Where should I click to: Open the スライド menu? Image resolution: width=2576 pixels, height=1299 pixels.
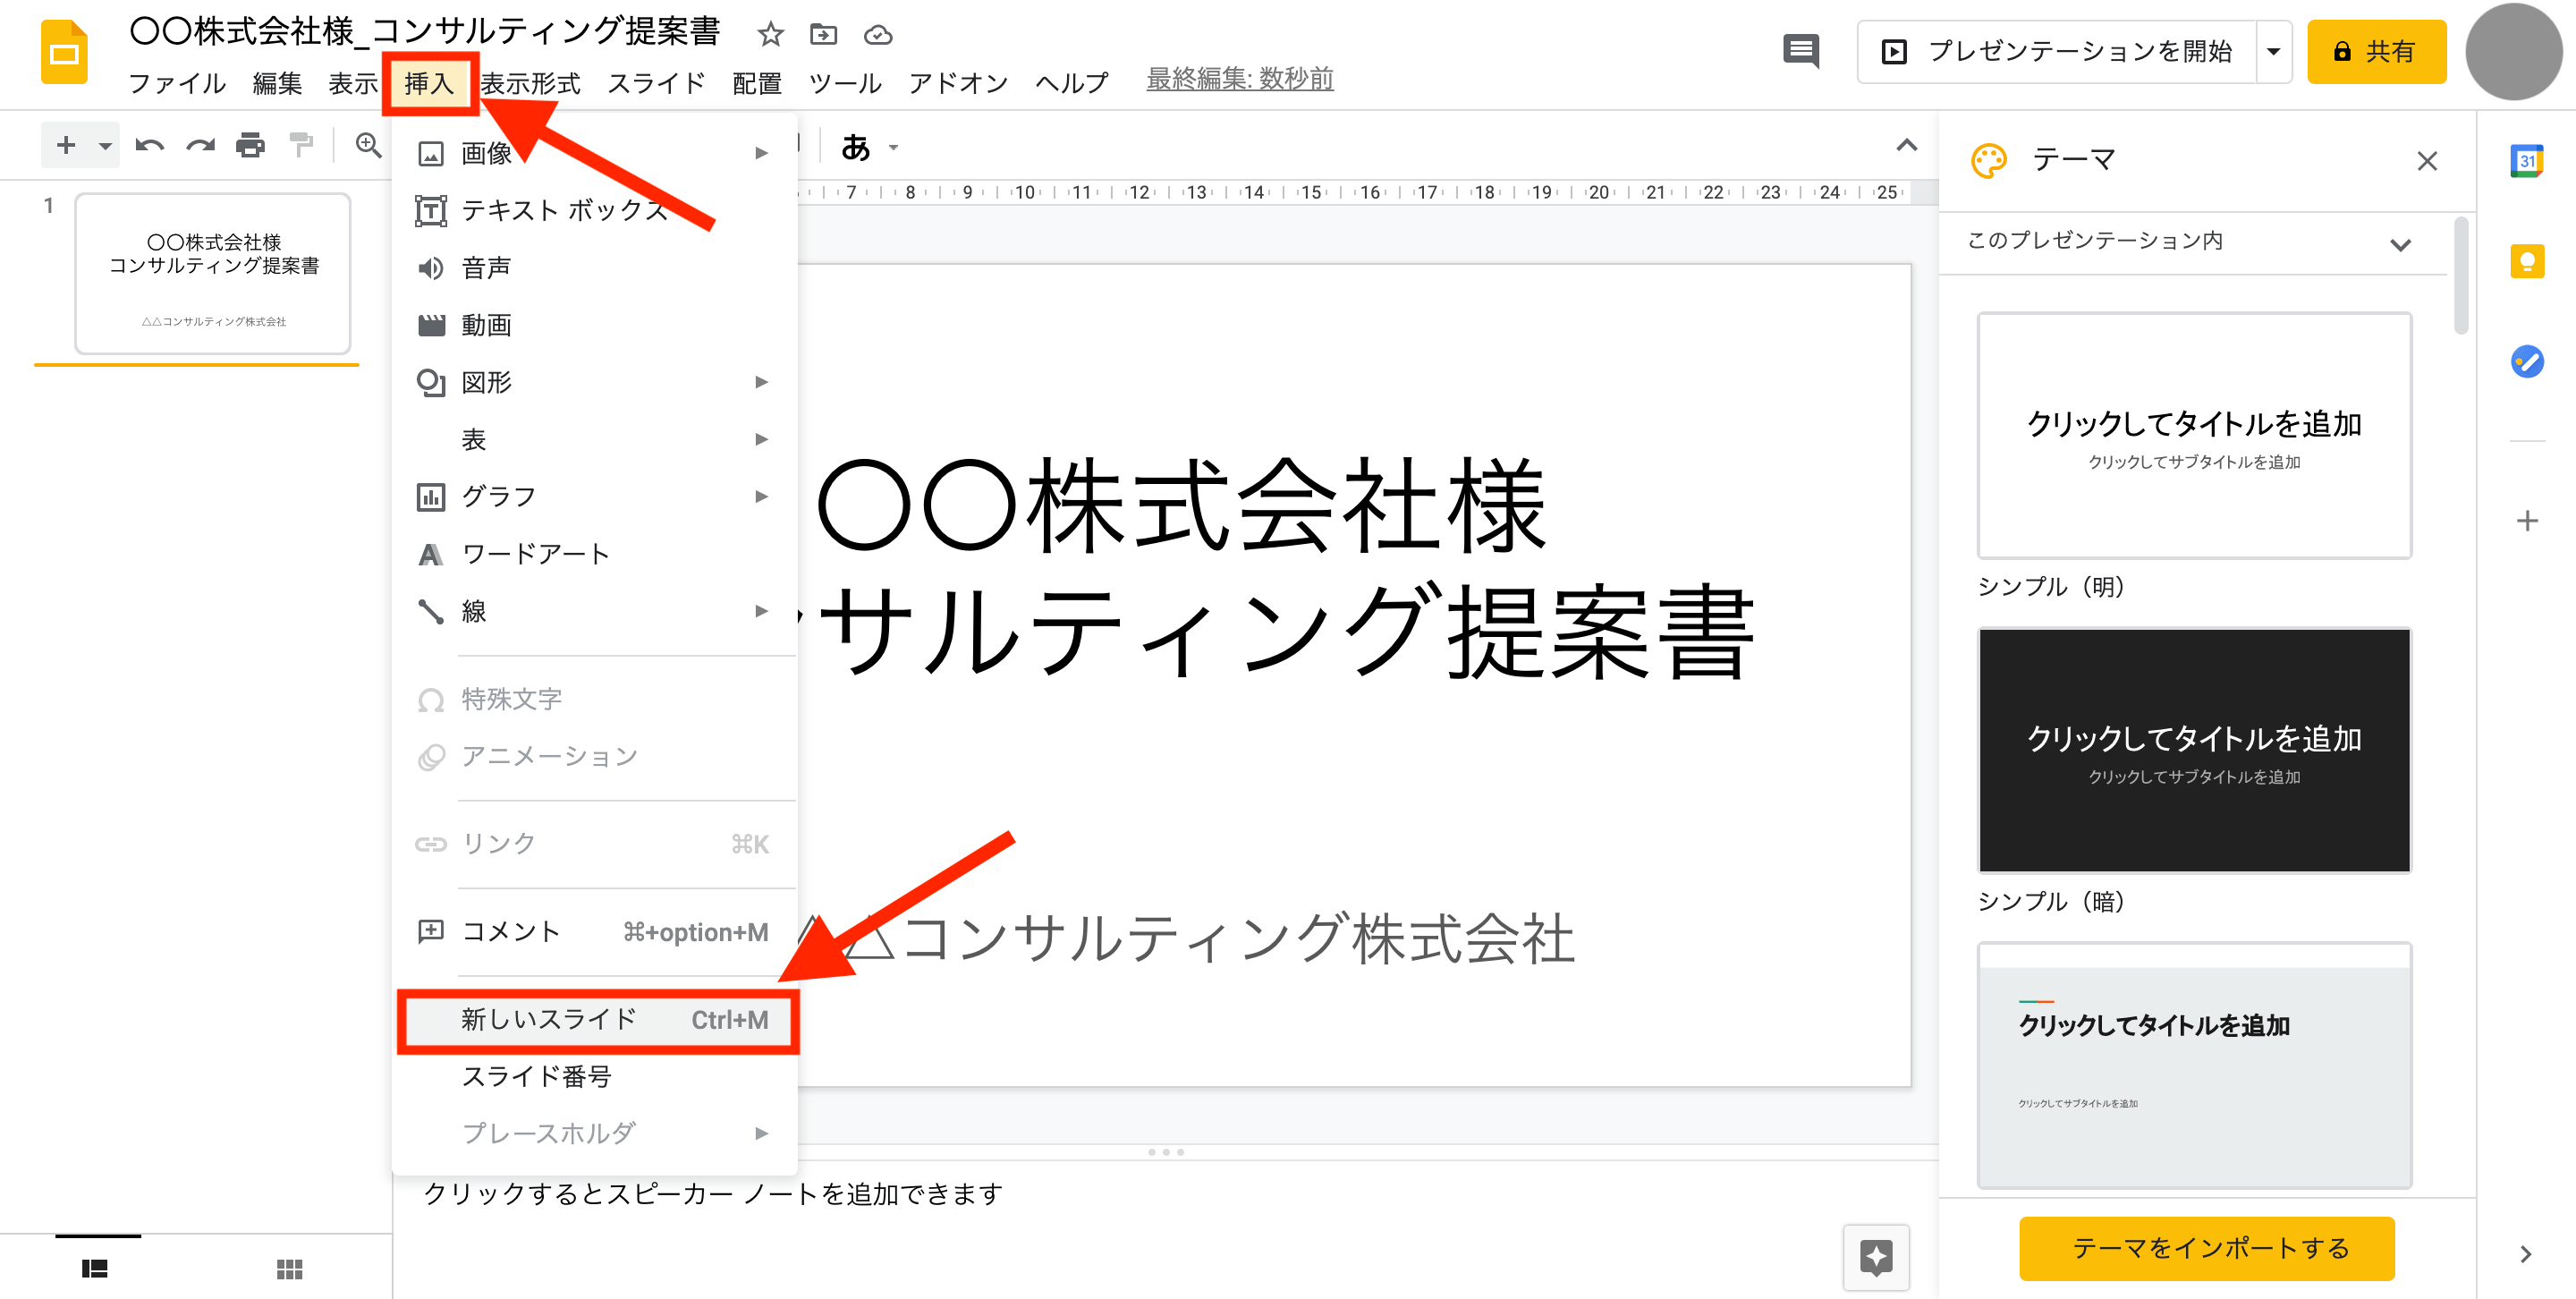coord(656,83)
